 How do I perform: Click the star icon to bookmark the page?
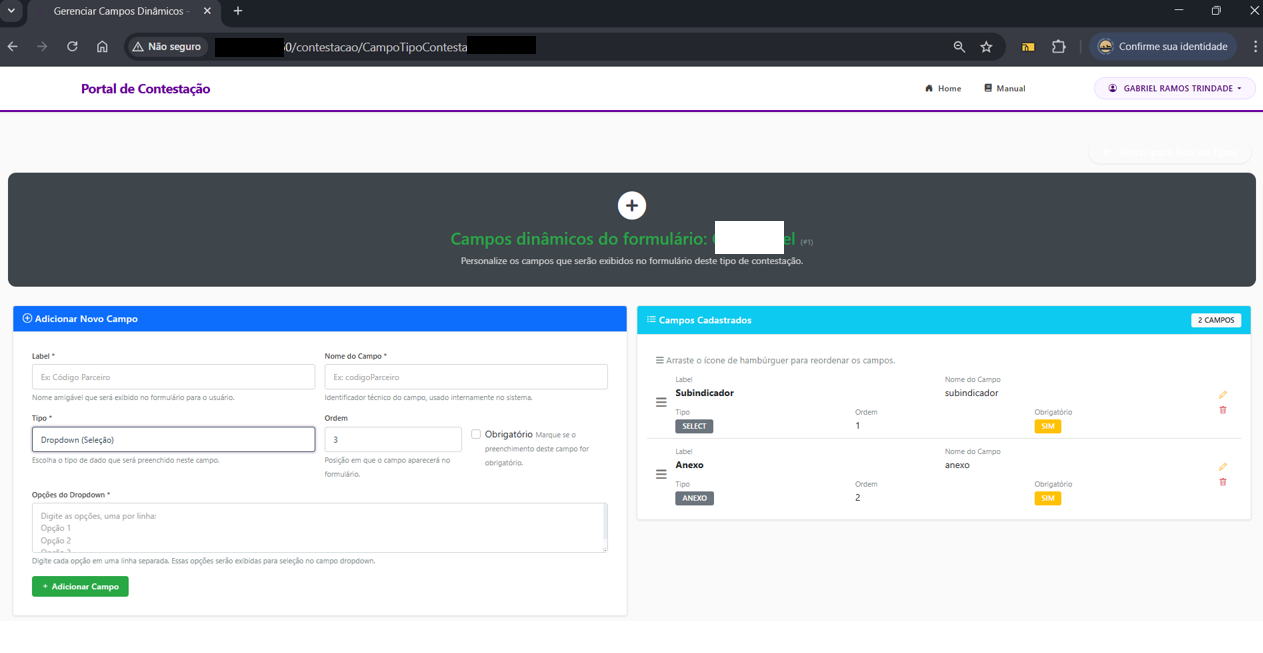(x=986, y=46)
